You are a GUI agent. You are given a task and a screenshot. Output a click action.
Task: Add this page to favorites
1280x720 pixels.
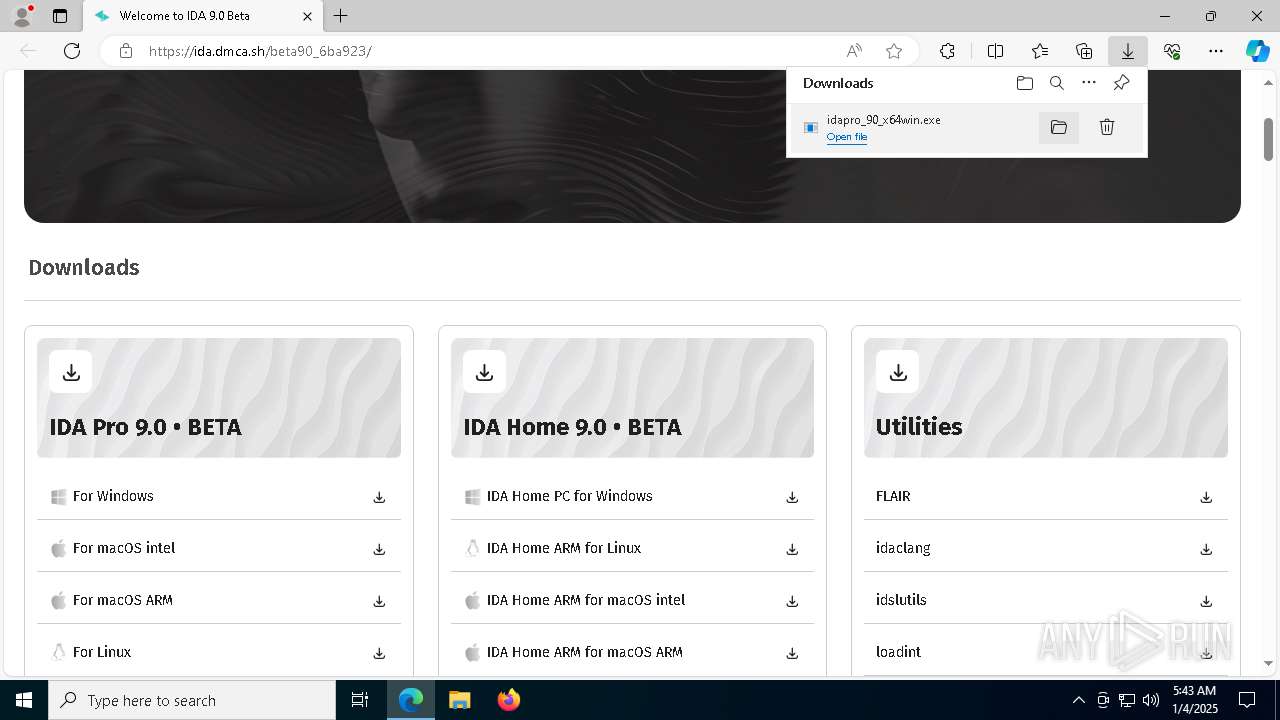click(894, 51)
